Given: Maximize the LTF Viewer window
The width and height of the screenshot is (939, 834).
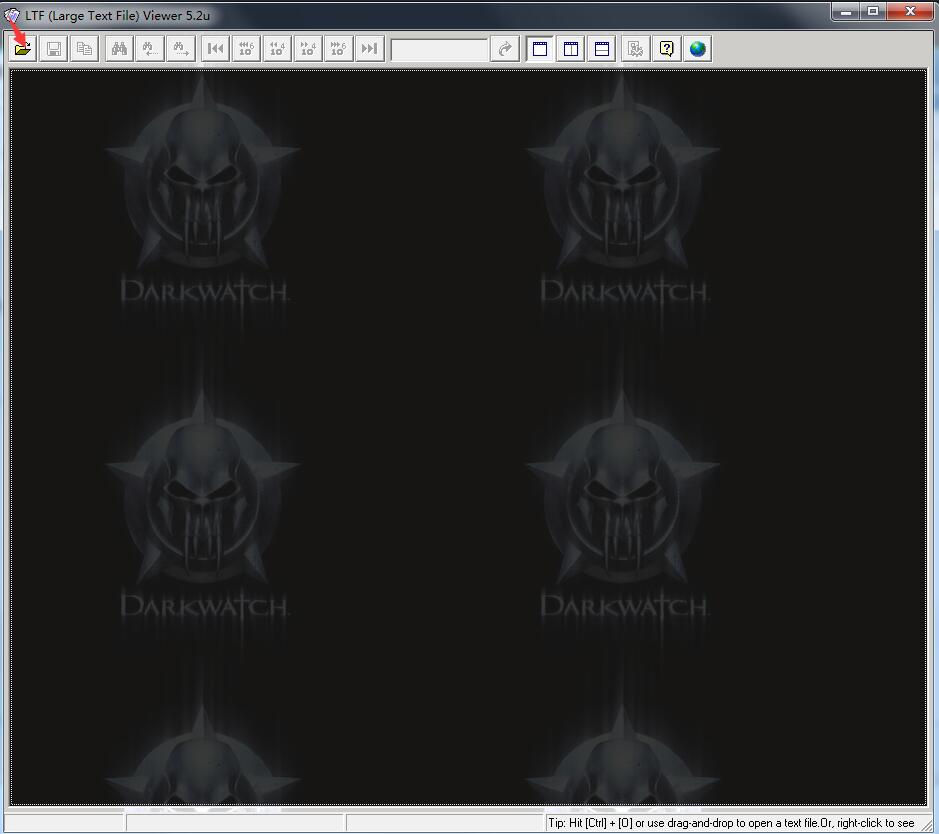Looking at the screenshot, I should pyautogui.click(x=873, y=11).
